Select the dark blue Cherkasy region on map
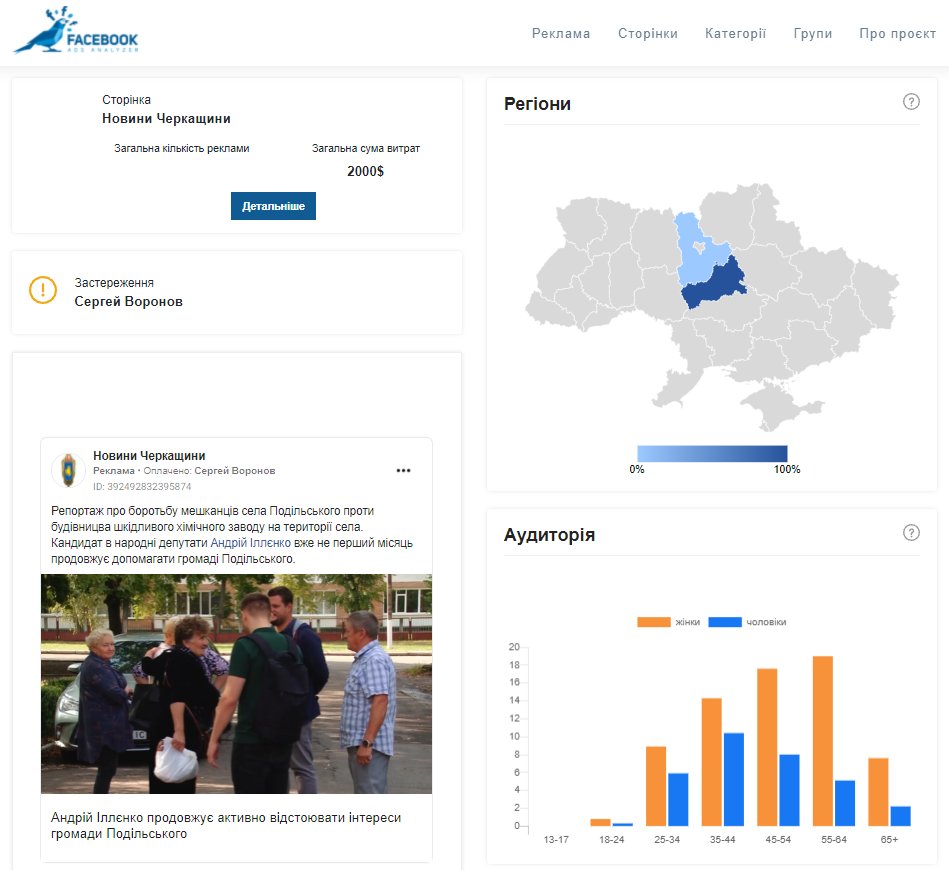Viewport: 949px width, 870px height. pyautogui.click(x=718, y=284)
